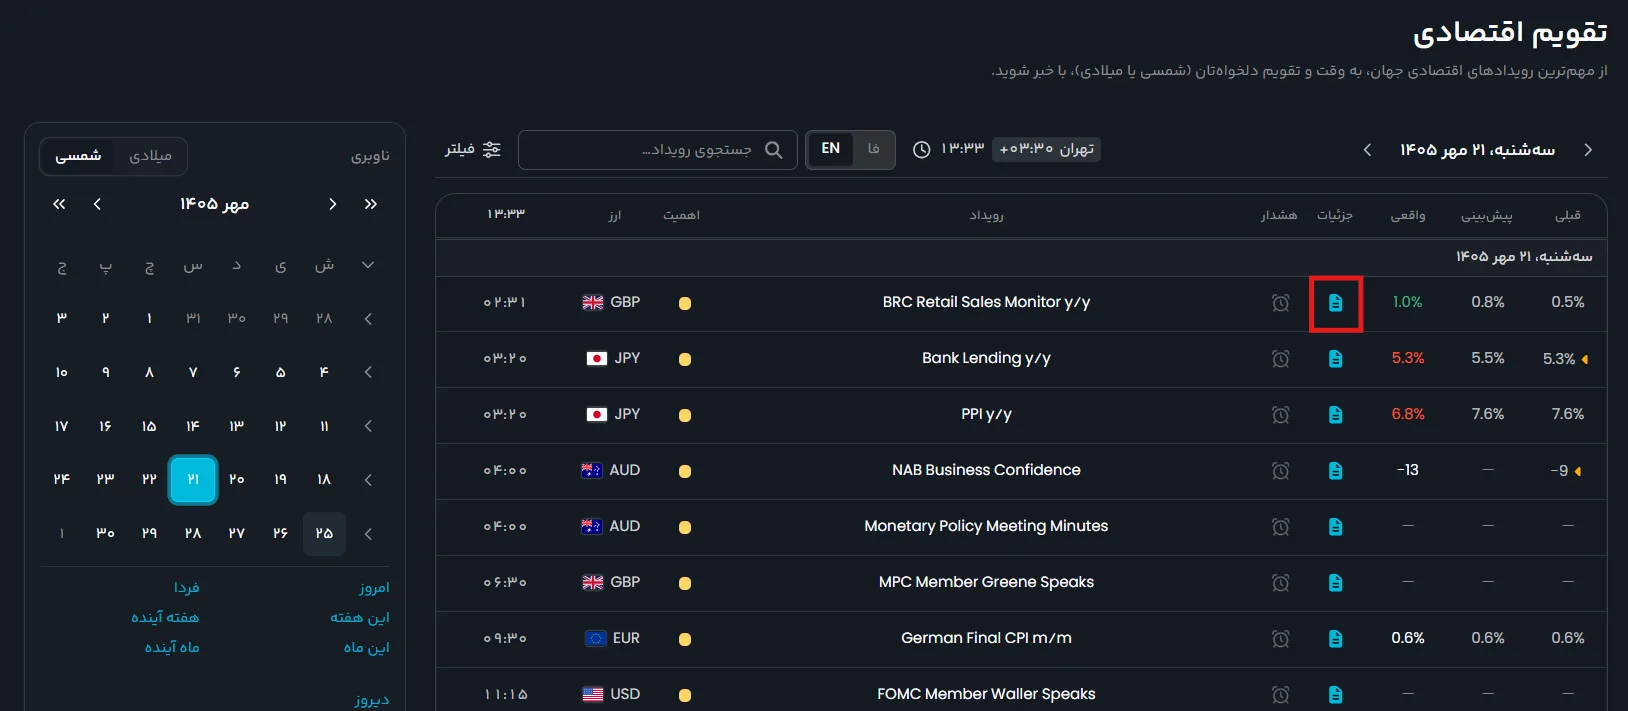The width and height of the screenshot is (1628, 711).
Task: Open details icon for German Final CPI m/m
Action: pos(1335,639)
